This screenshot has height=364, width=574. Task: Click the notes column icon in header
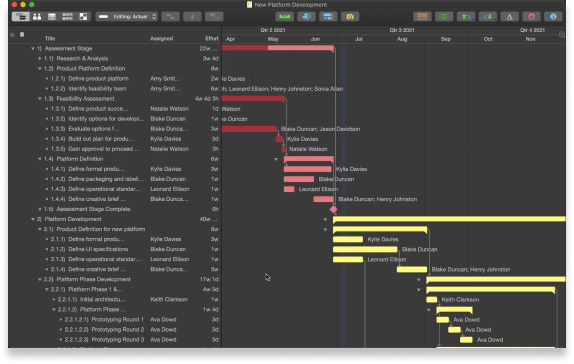pyautogui.click(x=22, y=34)
